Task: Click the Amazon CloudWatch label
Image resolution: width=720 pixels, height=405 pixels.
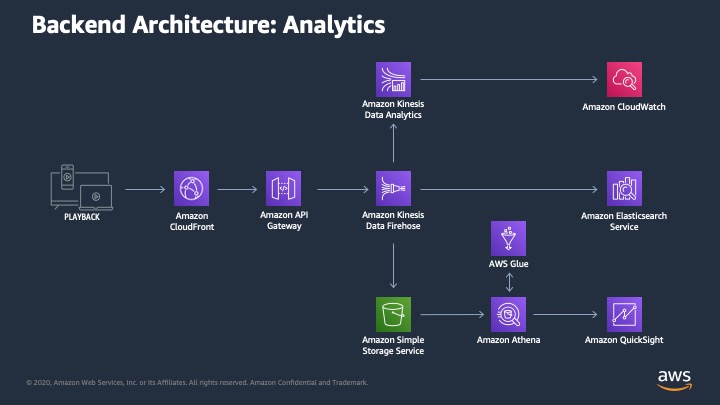Action: (624, 107)
